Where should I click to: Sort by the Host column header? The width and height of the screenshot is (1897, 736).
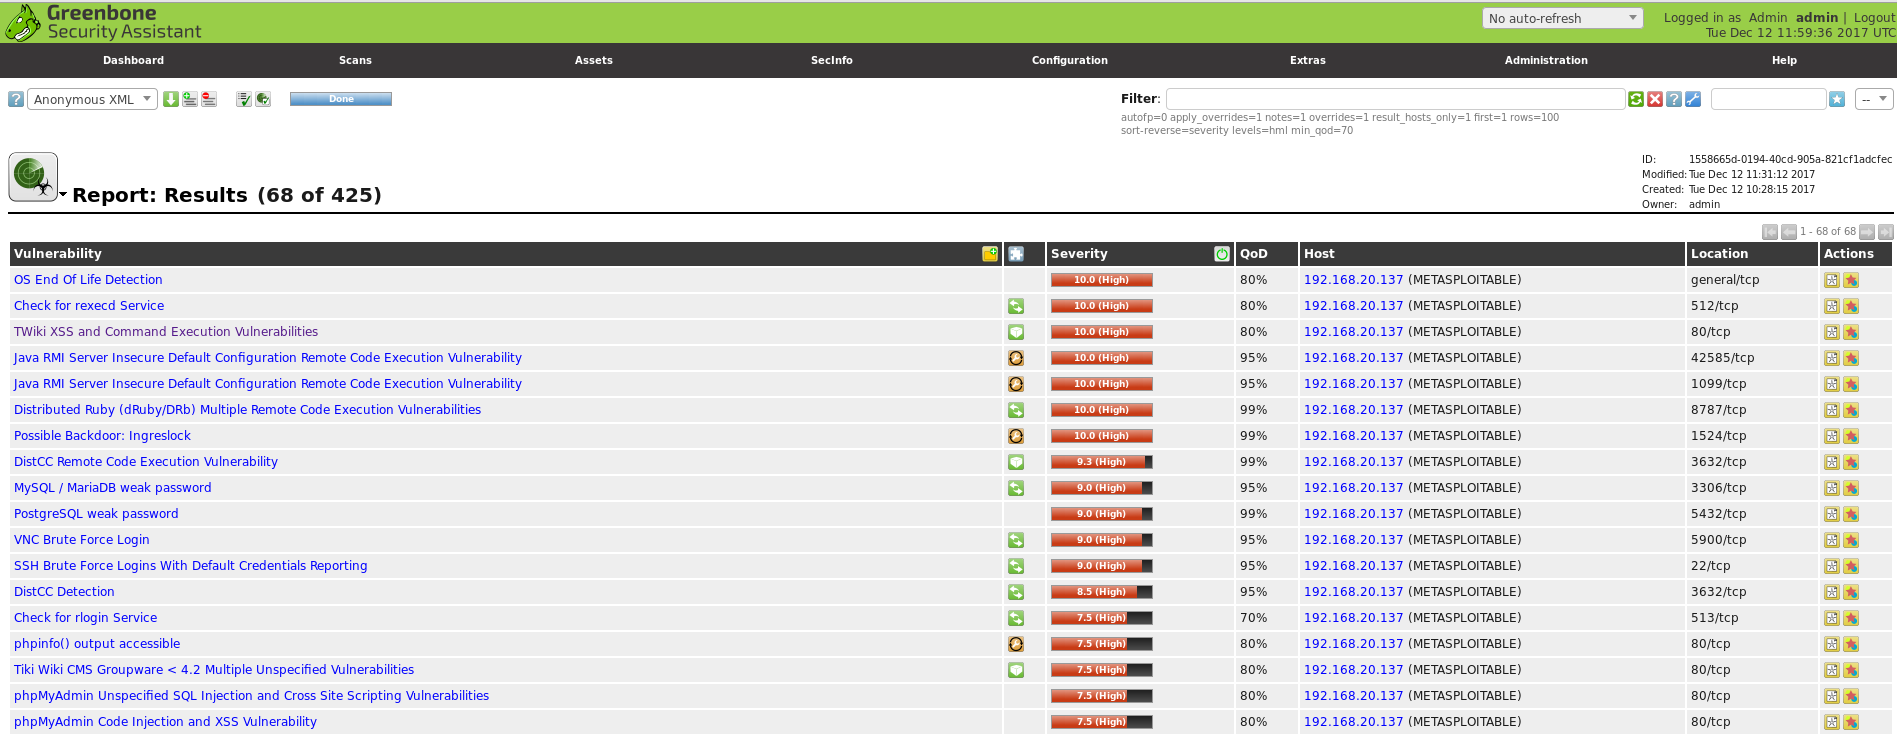tap(1319, 254)
